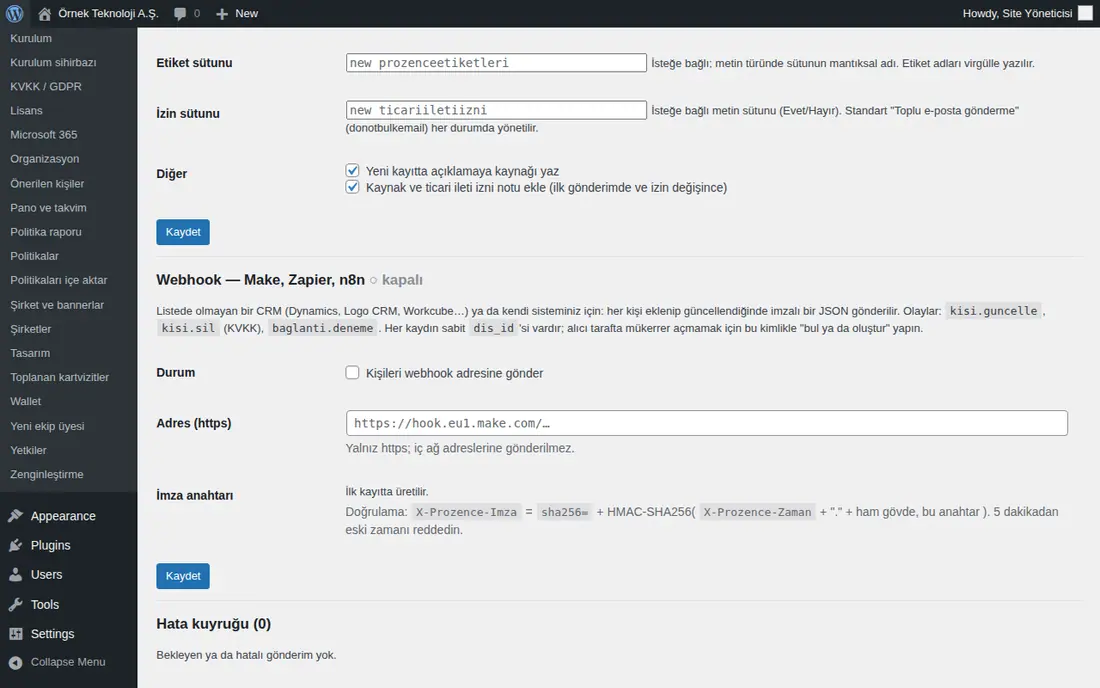
Task: Go to KVKK / GDPR page
Action: pos(46,86)
